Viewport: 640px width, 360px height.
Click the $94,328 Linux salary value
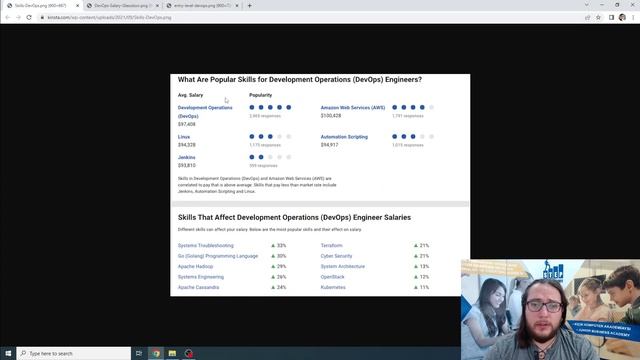(187, 145)
